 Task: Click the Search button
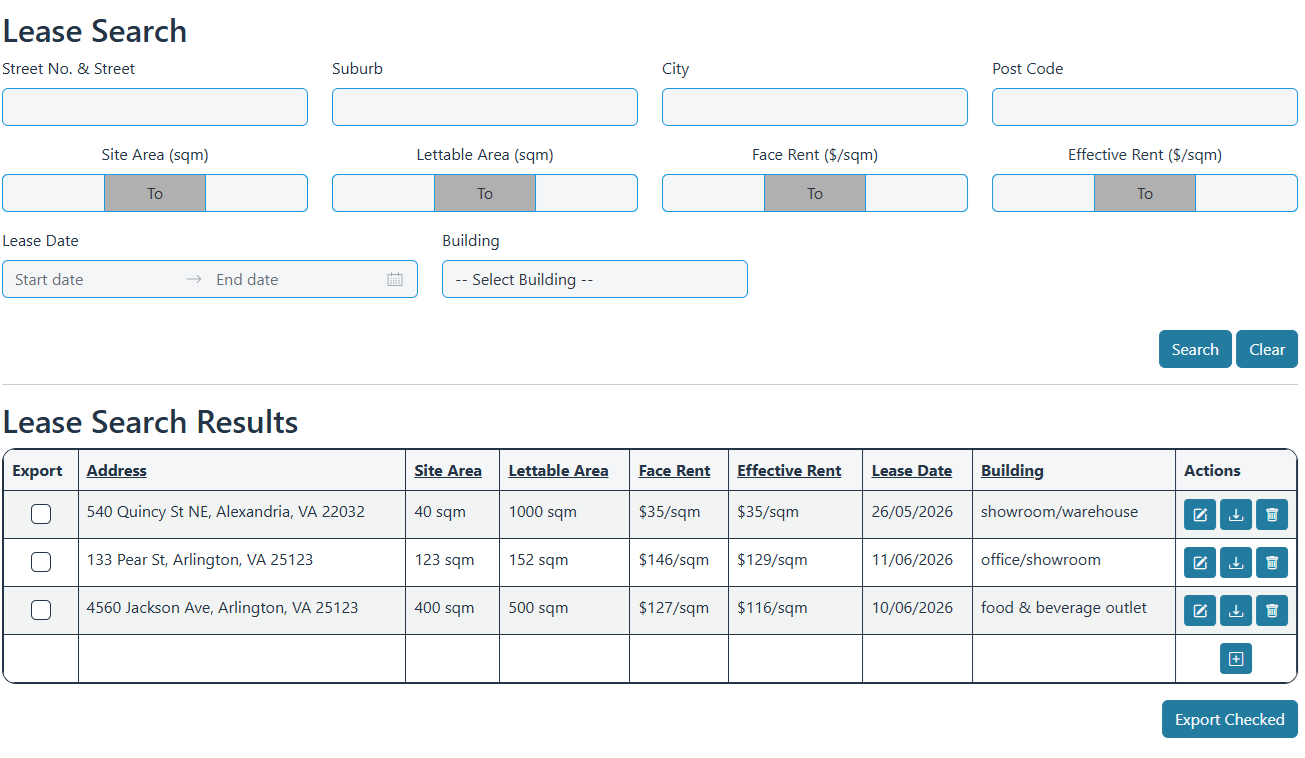(x=1195, y=349)
